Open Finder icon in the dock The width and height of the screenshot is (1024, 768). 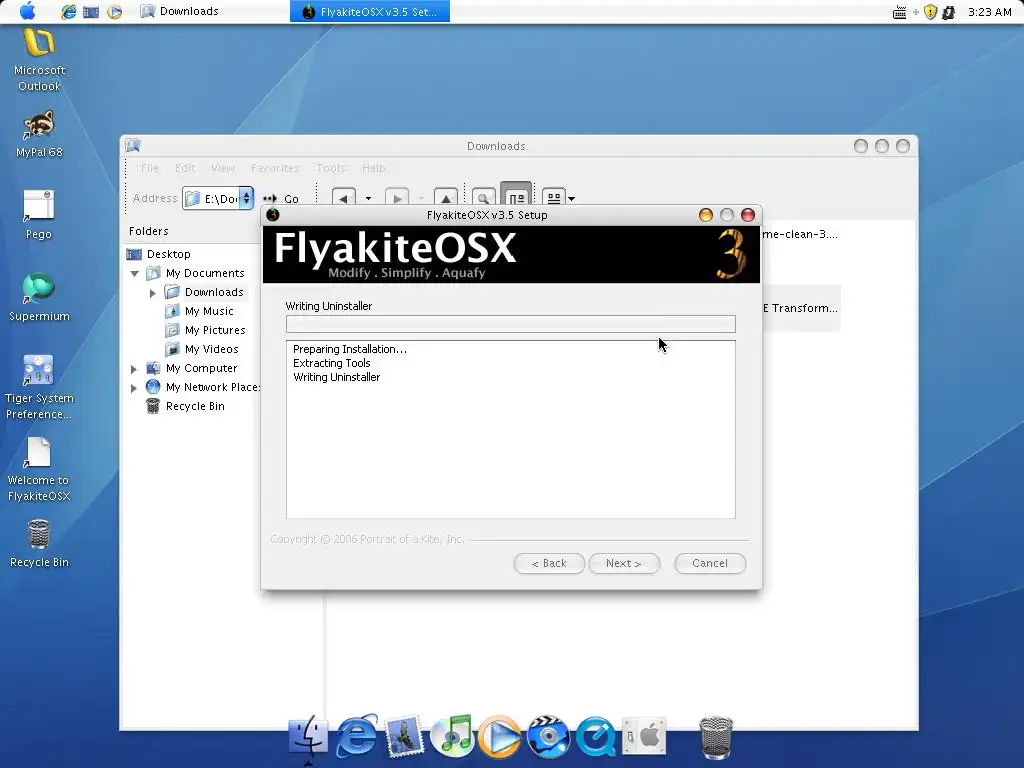(x=307, y=737)
